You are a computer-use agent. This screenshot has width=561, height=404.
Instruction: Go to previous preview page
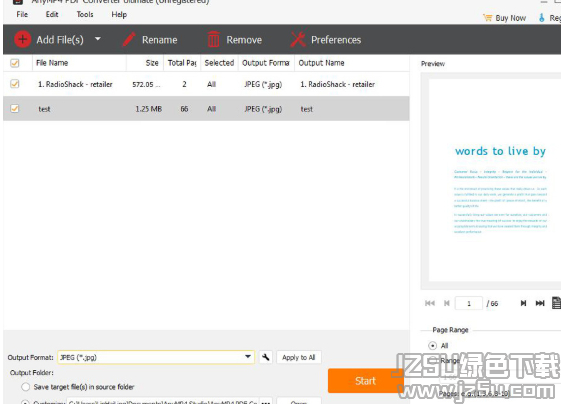(447, 303)
